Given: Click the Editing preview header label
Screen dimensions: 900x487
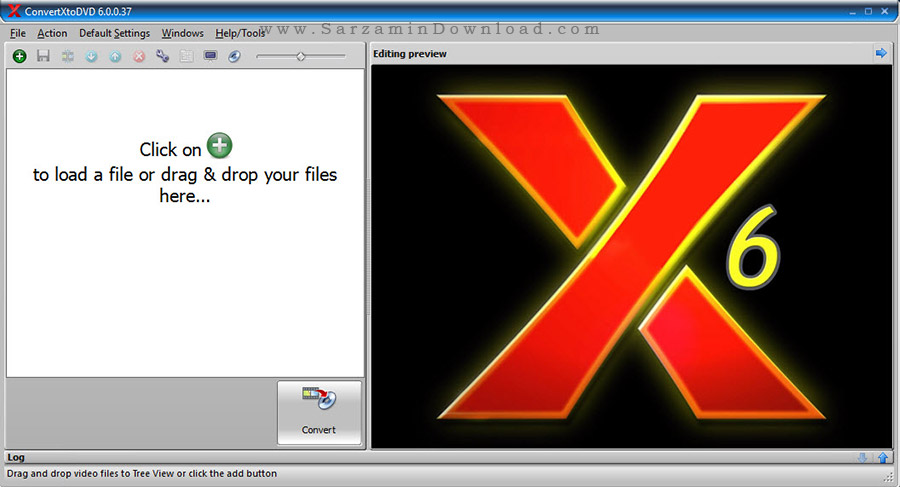Looking at the screenshot, I should click(x=410, y=53).
